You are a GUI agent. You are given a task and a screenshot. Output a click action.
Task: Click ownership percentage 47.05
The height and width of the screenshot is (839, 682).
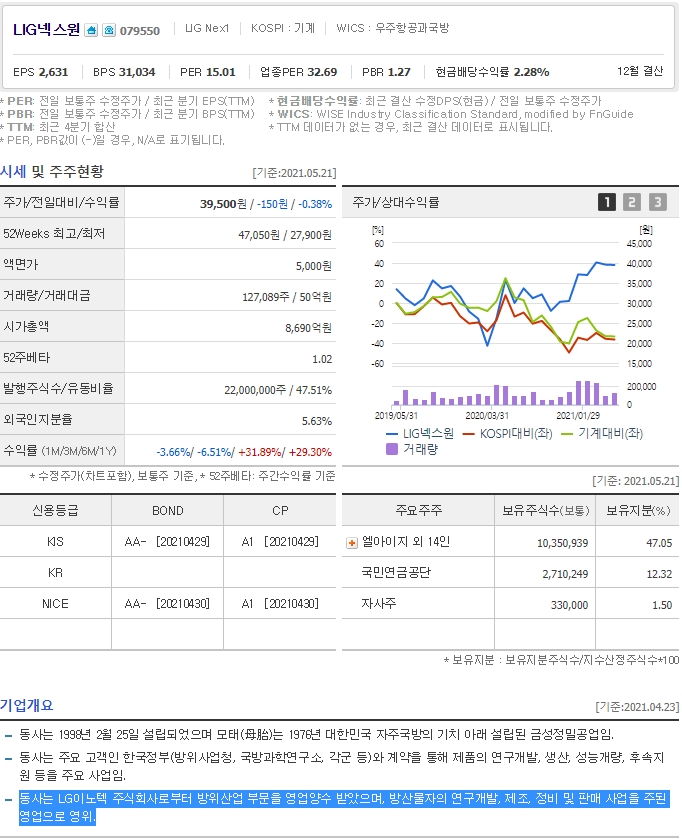click(659, 544)
